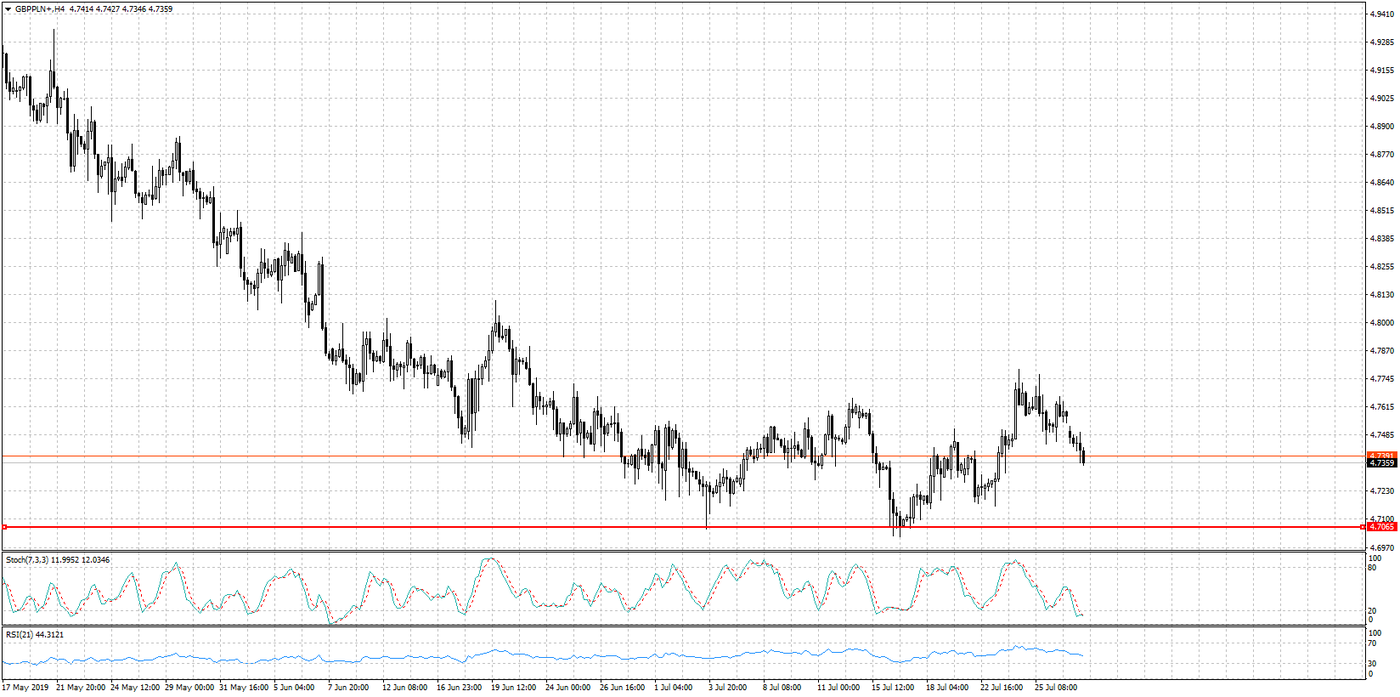Click the GBPPLN+,H4 chart title label

(41, 9)
